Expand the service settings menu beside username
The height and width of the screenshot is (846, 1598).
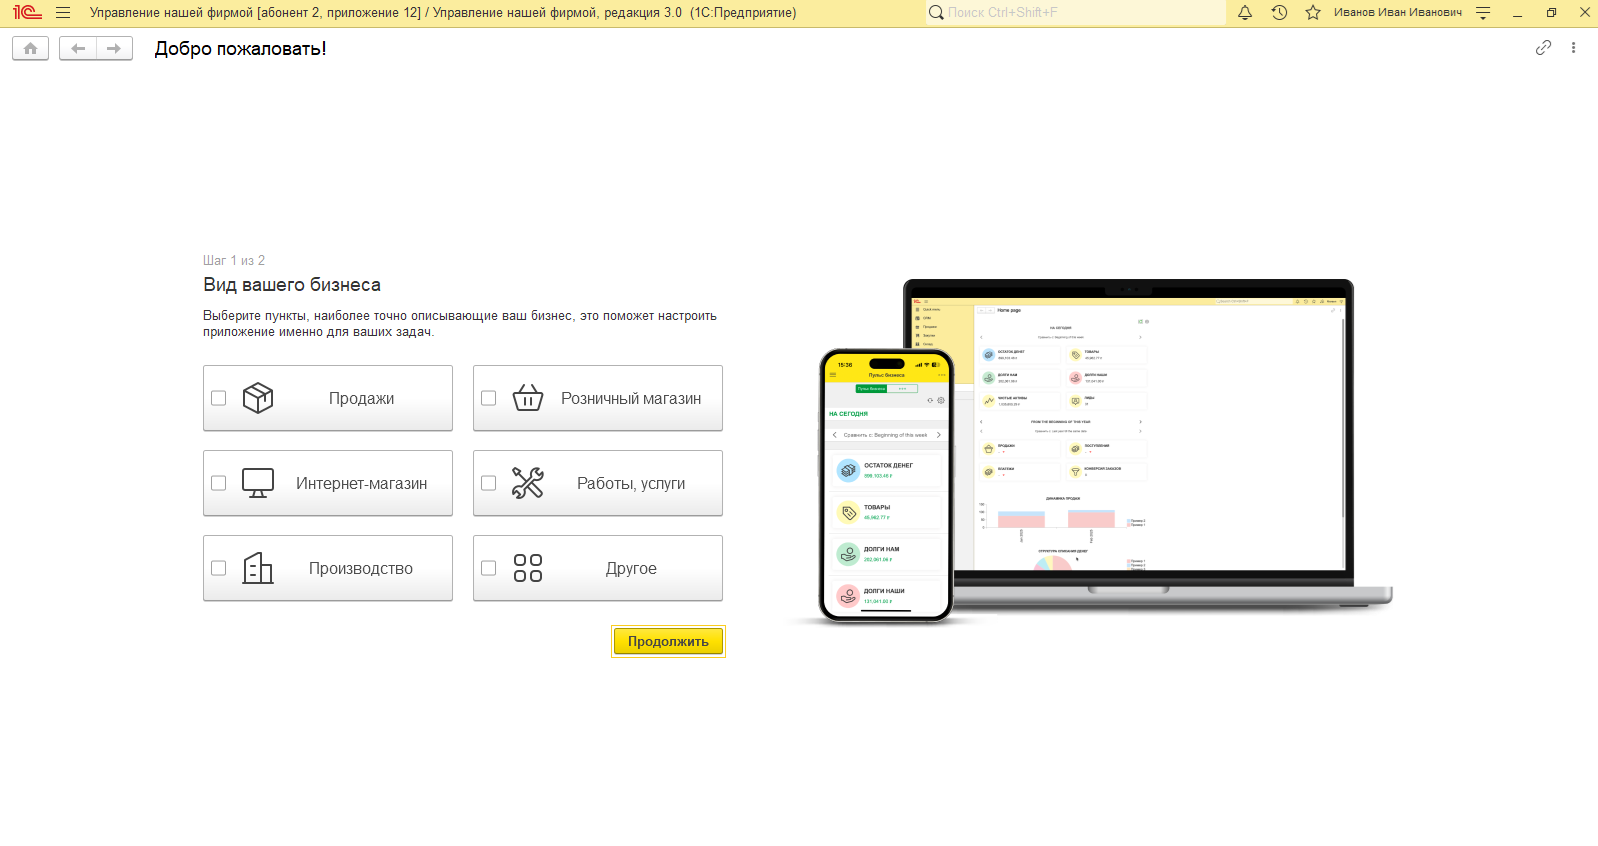pyautogui.click(x=1483, y=13)
